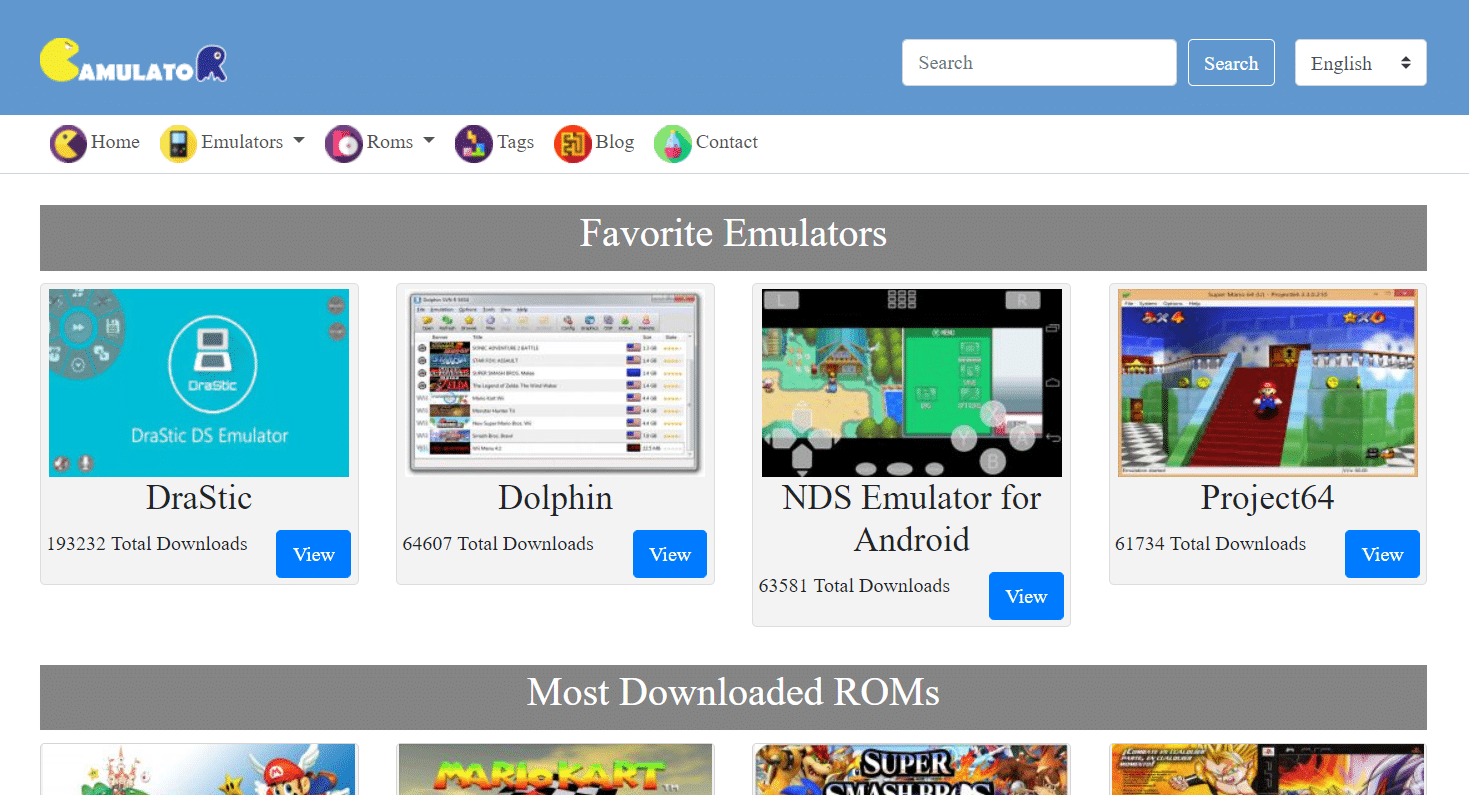Click the Project64 title text

click(1268, 498)
